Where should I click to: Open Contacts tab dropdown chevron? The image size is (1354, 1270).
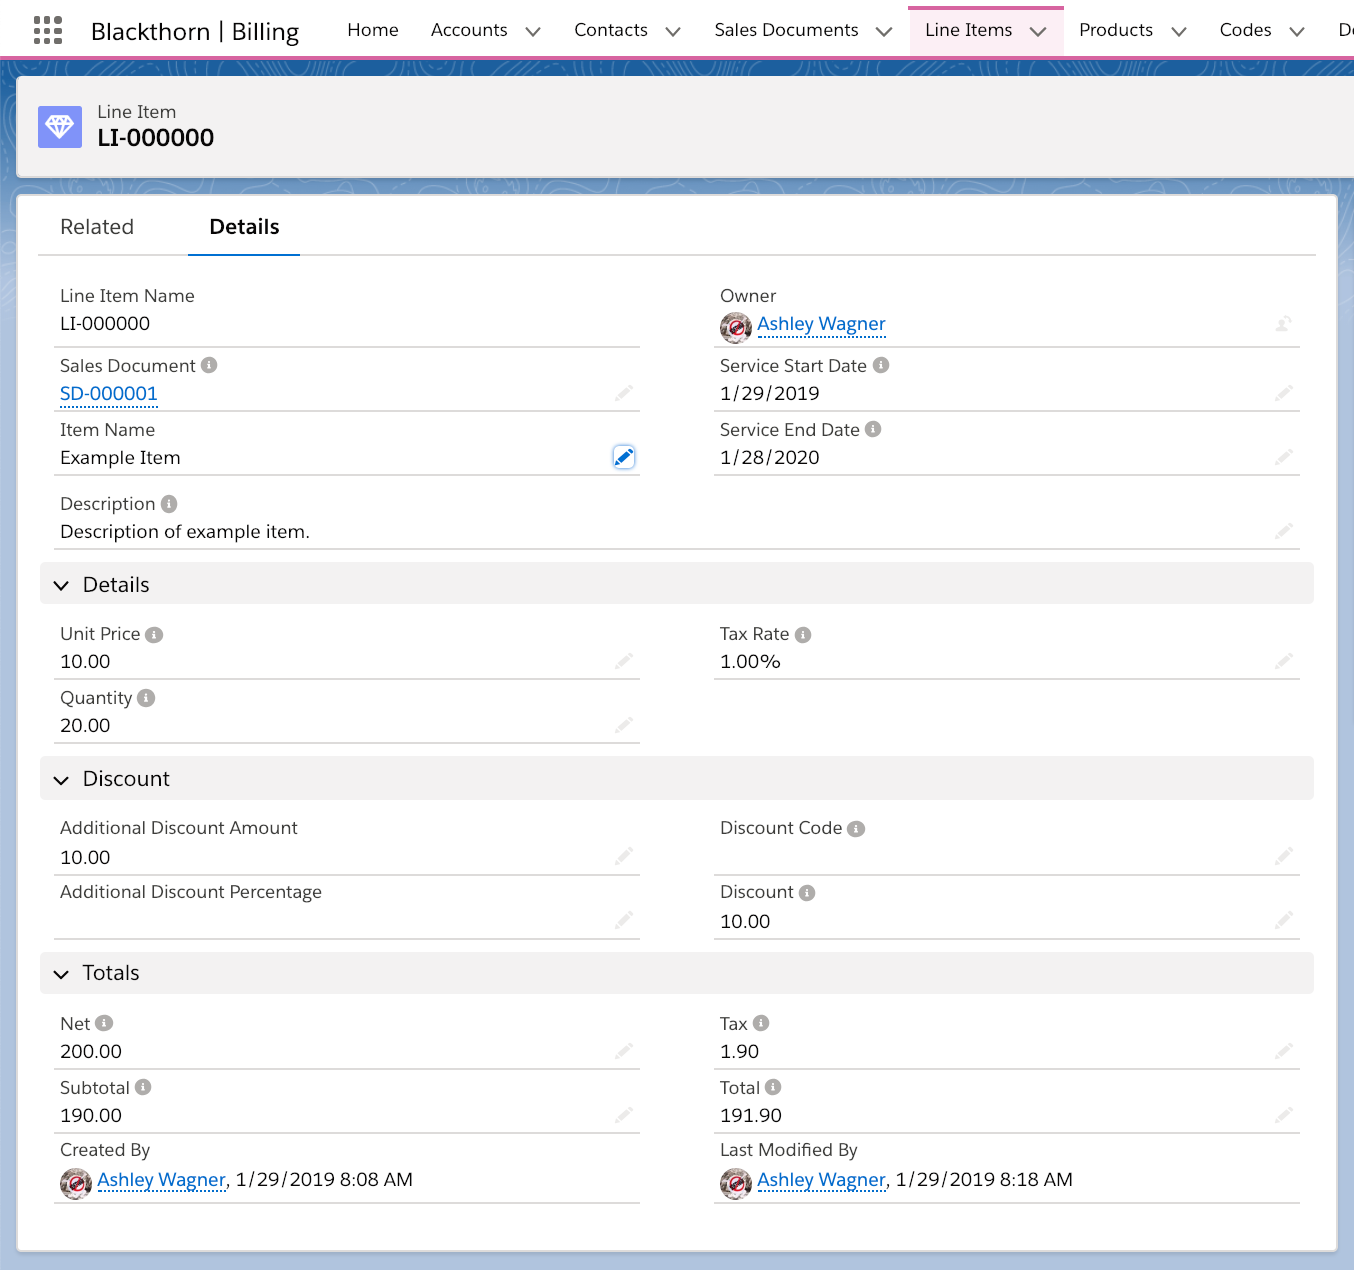(673, 31)
